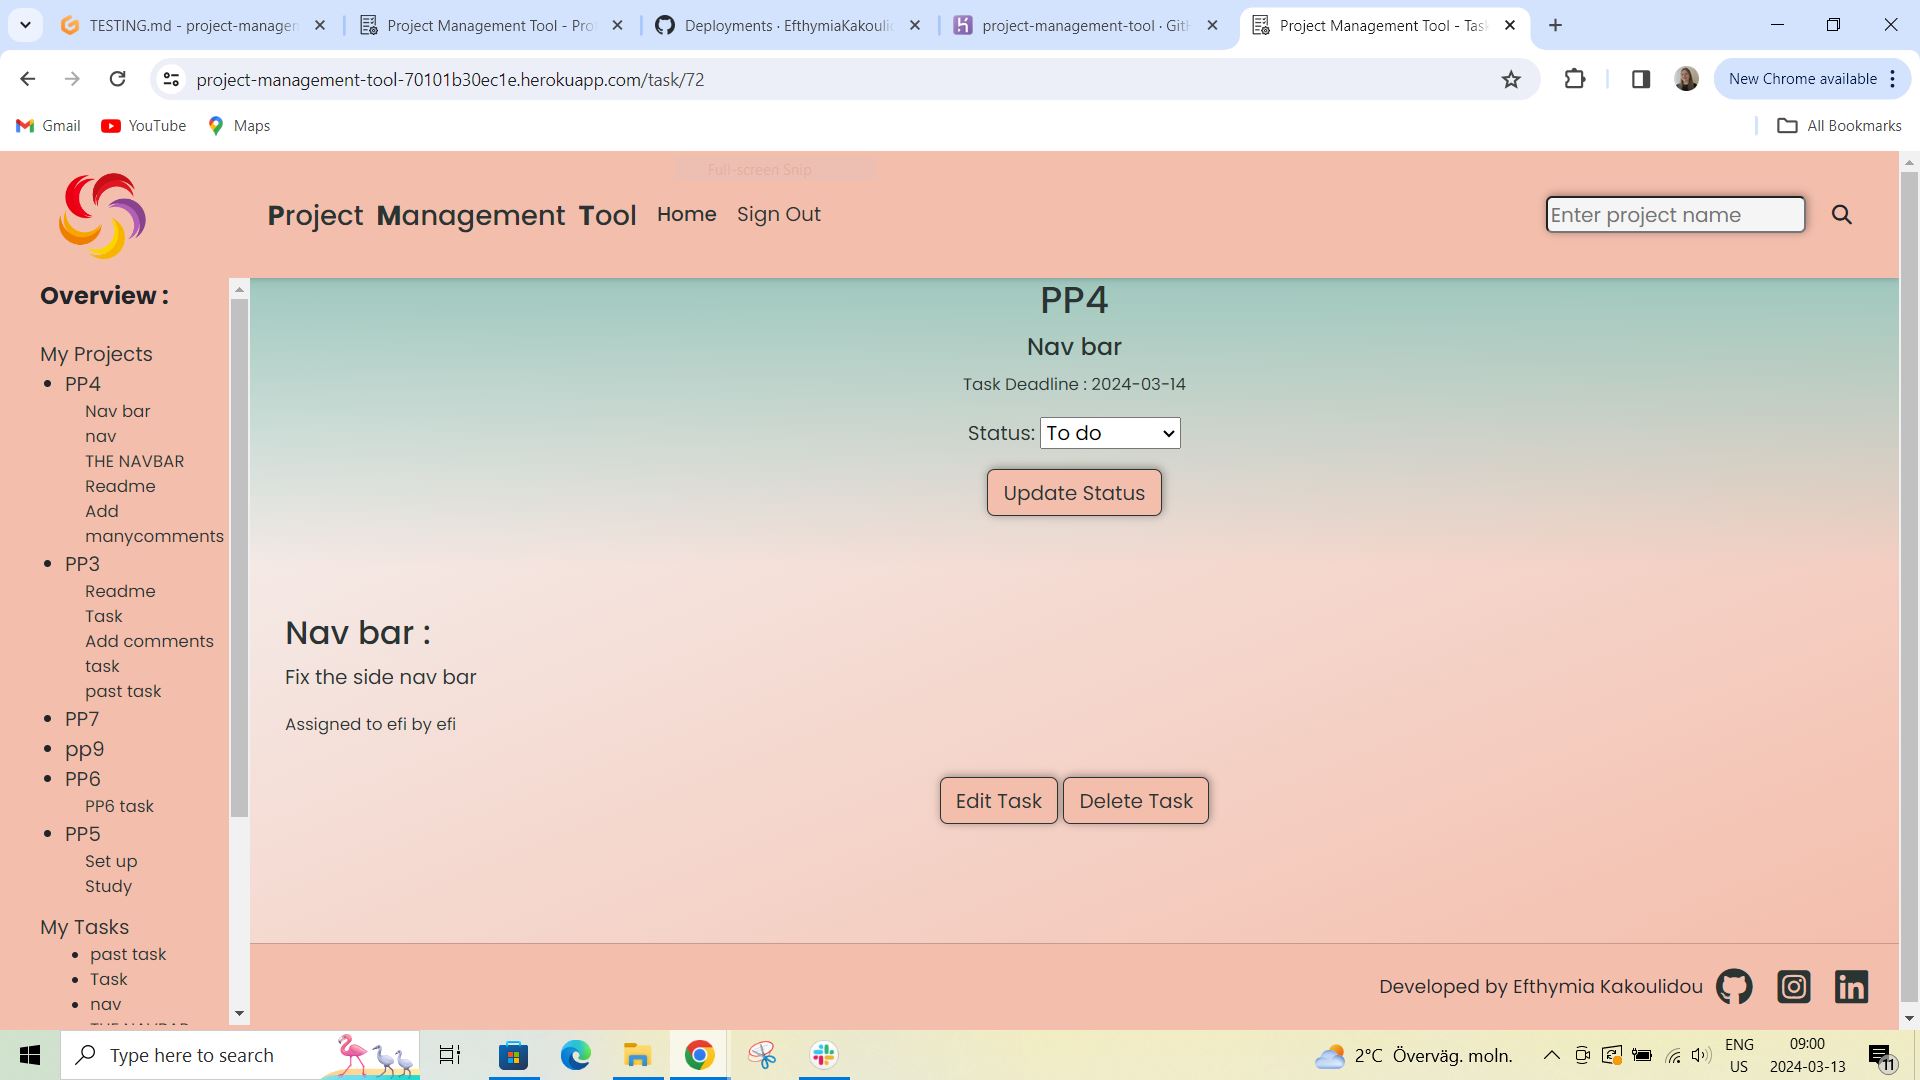Select Home in the navigation bar
Image resolution: width=1920 pixels, height=1080 pixels.
point(686,214)
